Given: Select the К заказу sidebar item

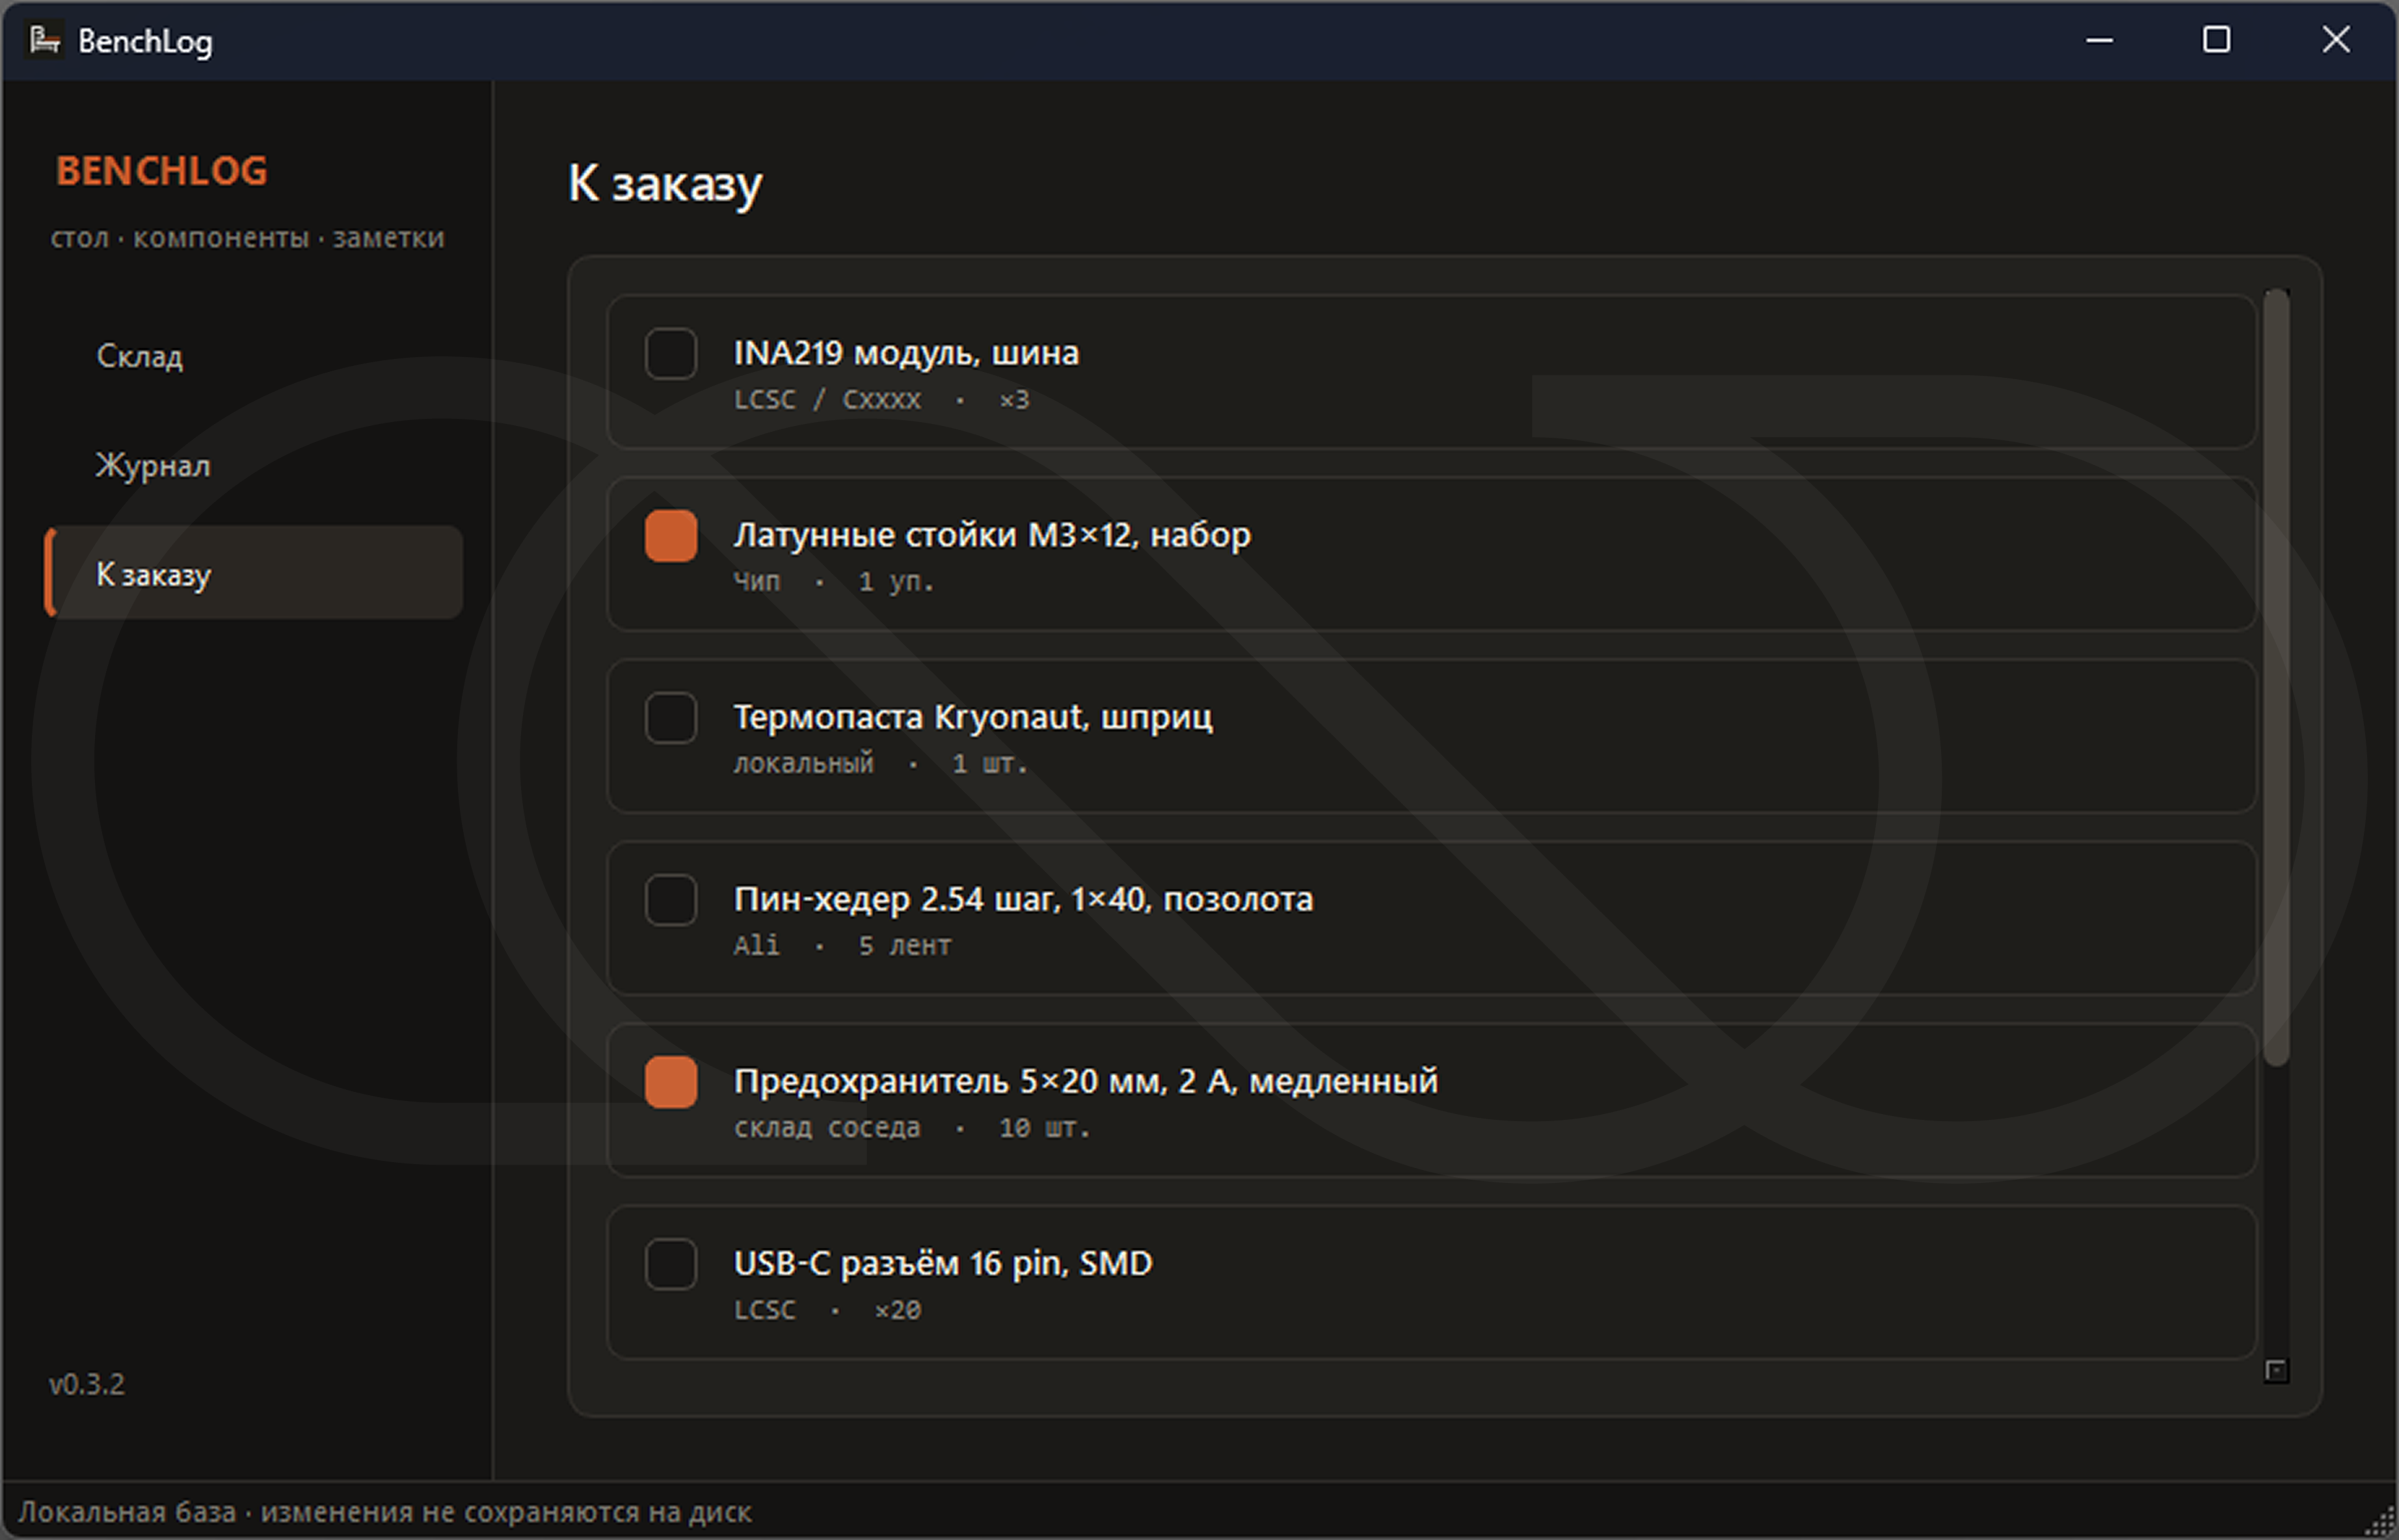Looking at the screenshot, I should coord(154,575).
